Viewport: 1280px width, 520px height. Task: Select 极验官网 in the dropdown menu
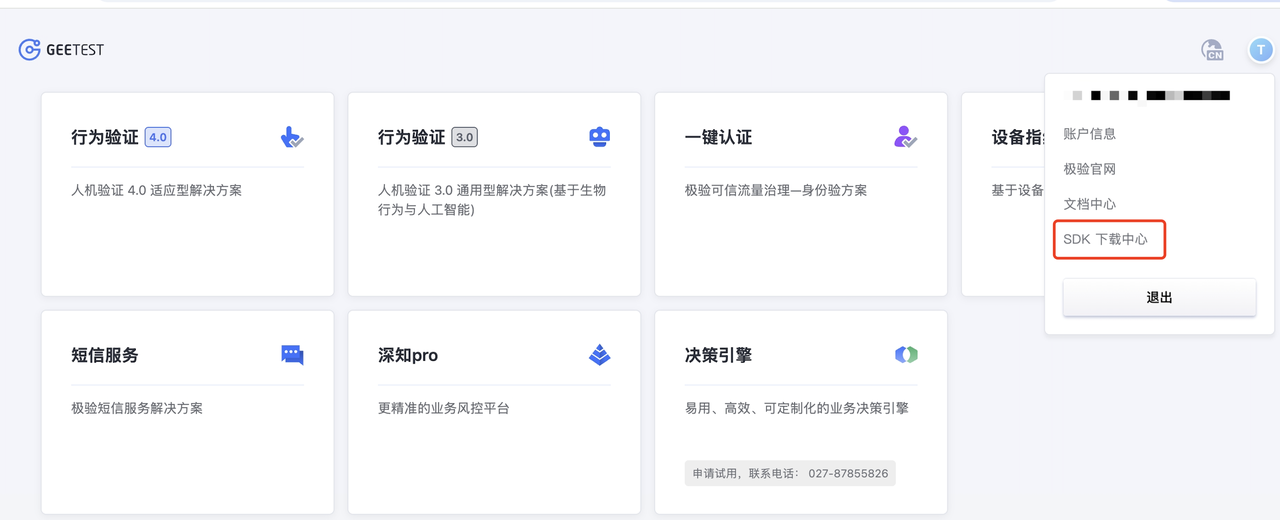pyautogui.click(x=1089, y=169)
